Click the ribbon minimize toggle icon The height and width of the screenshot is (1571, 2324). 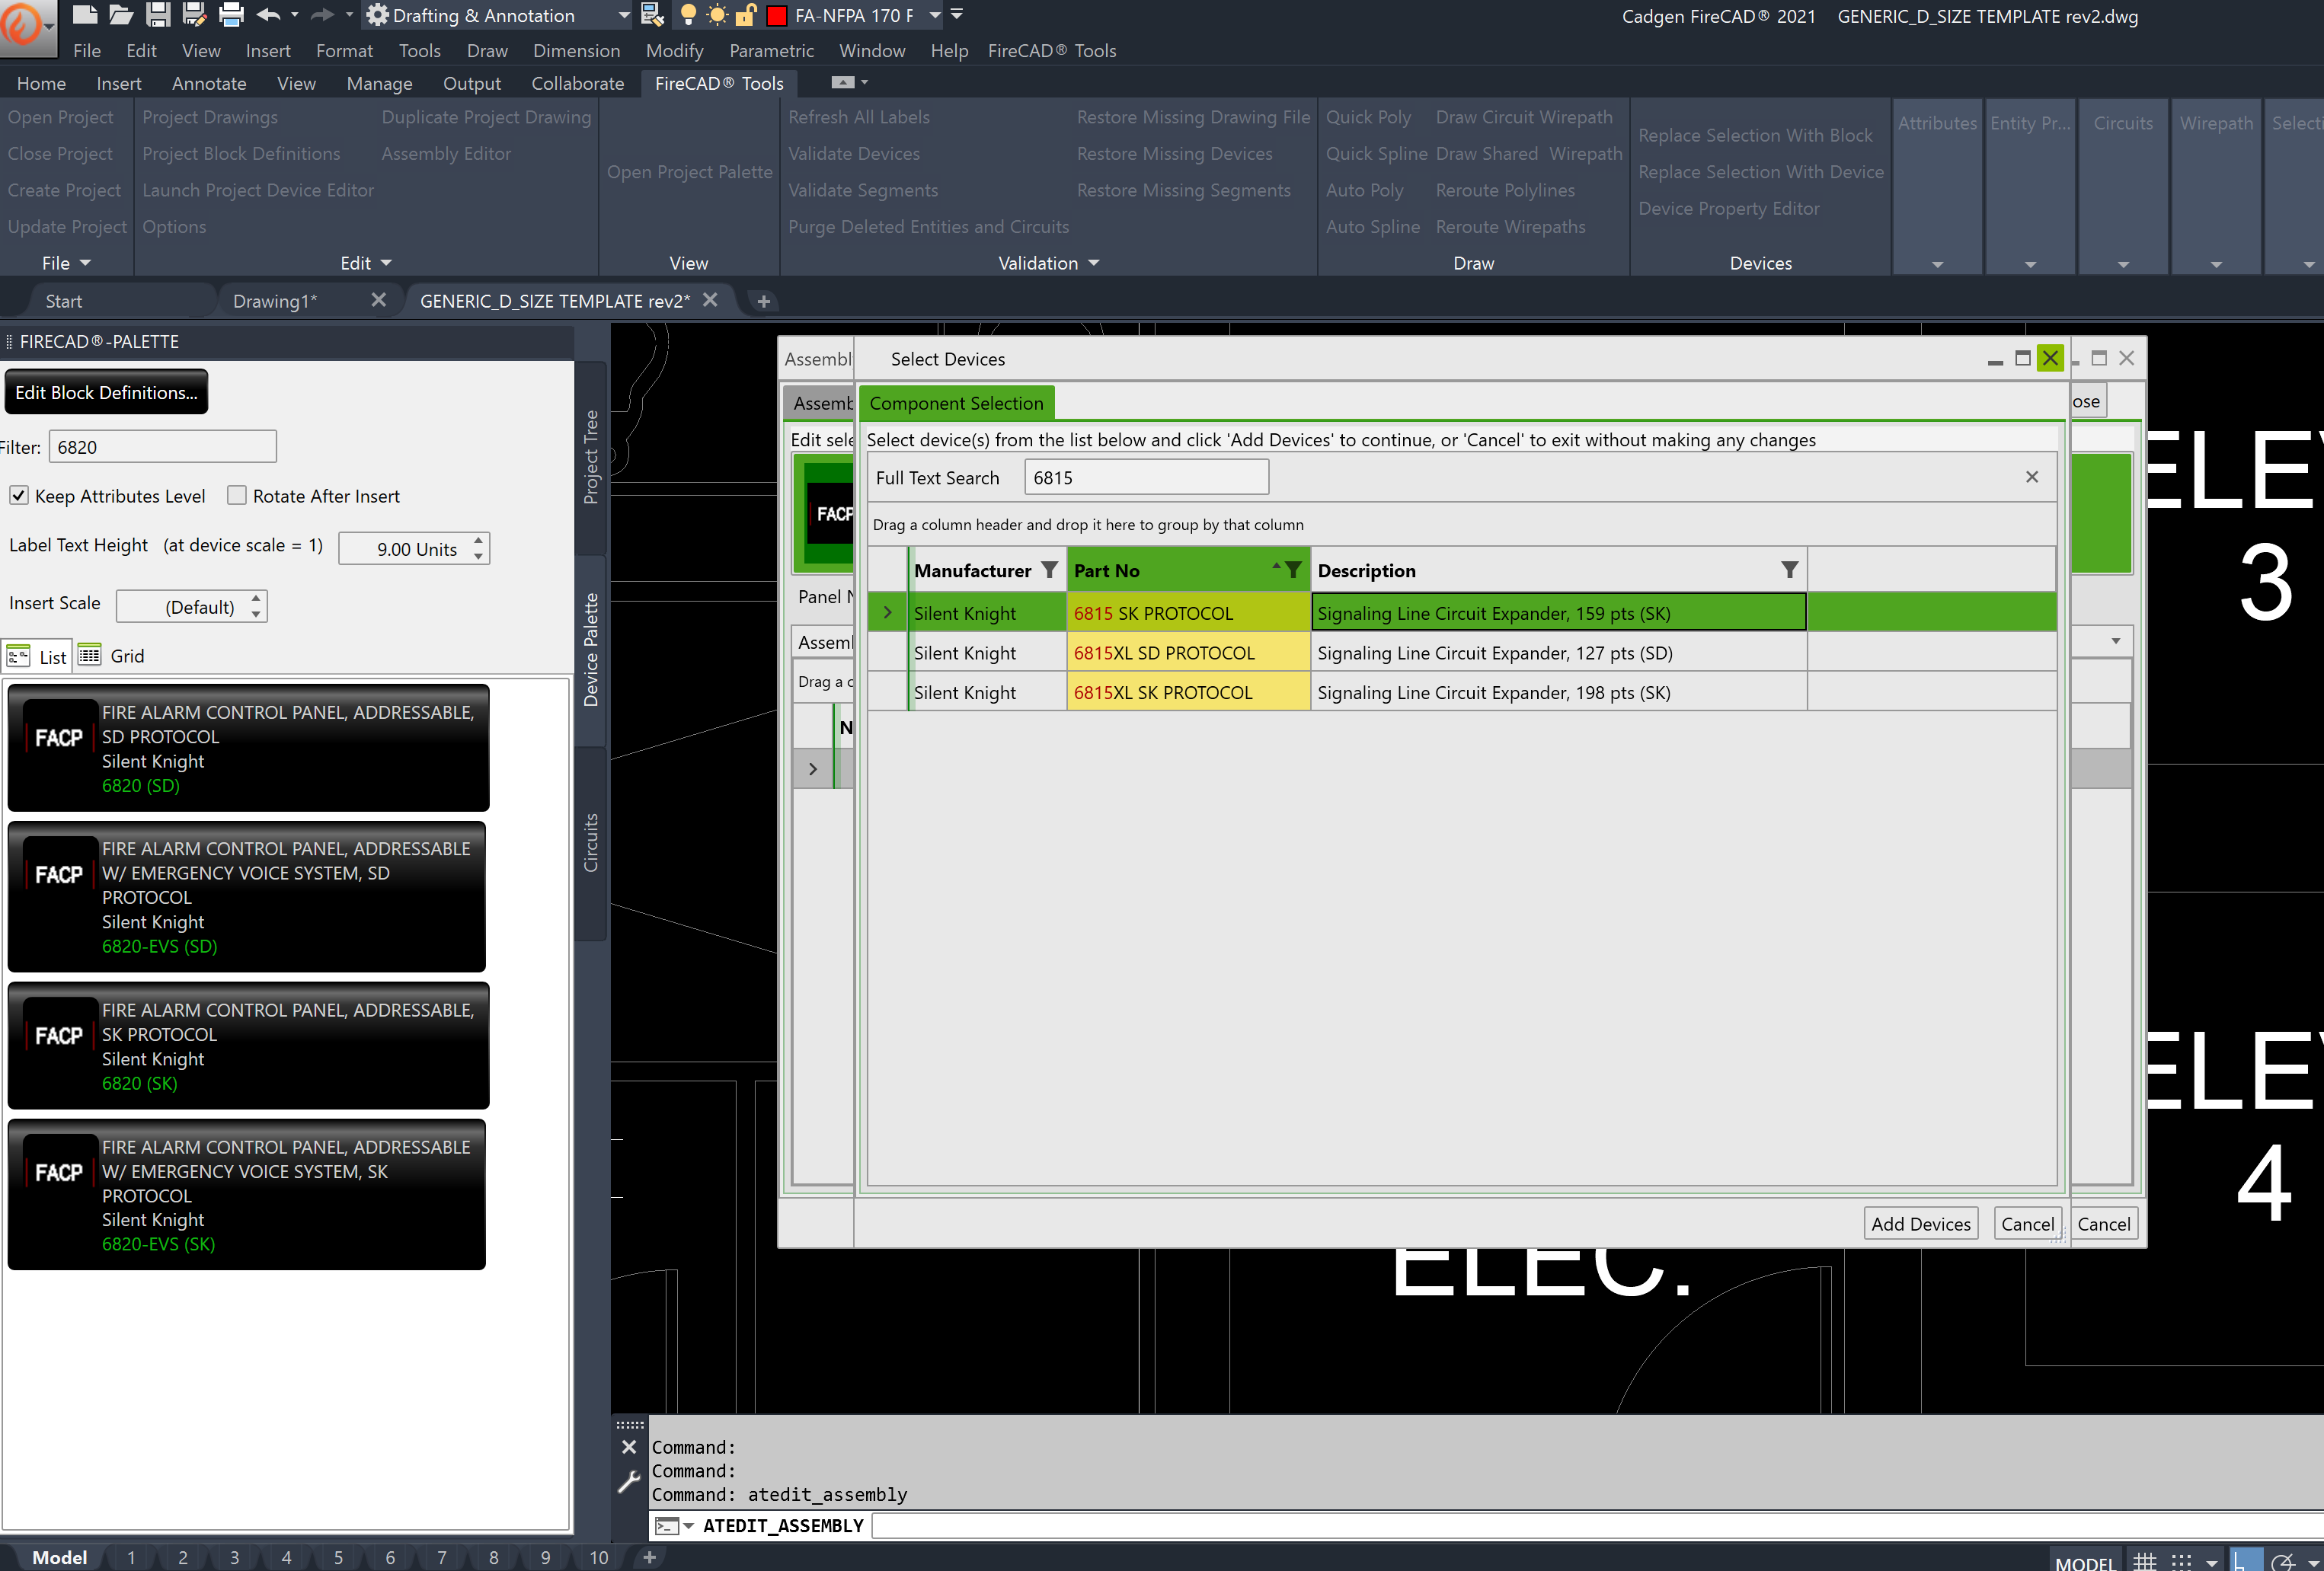pyautogui.click(x=843, y=82)
